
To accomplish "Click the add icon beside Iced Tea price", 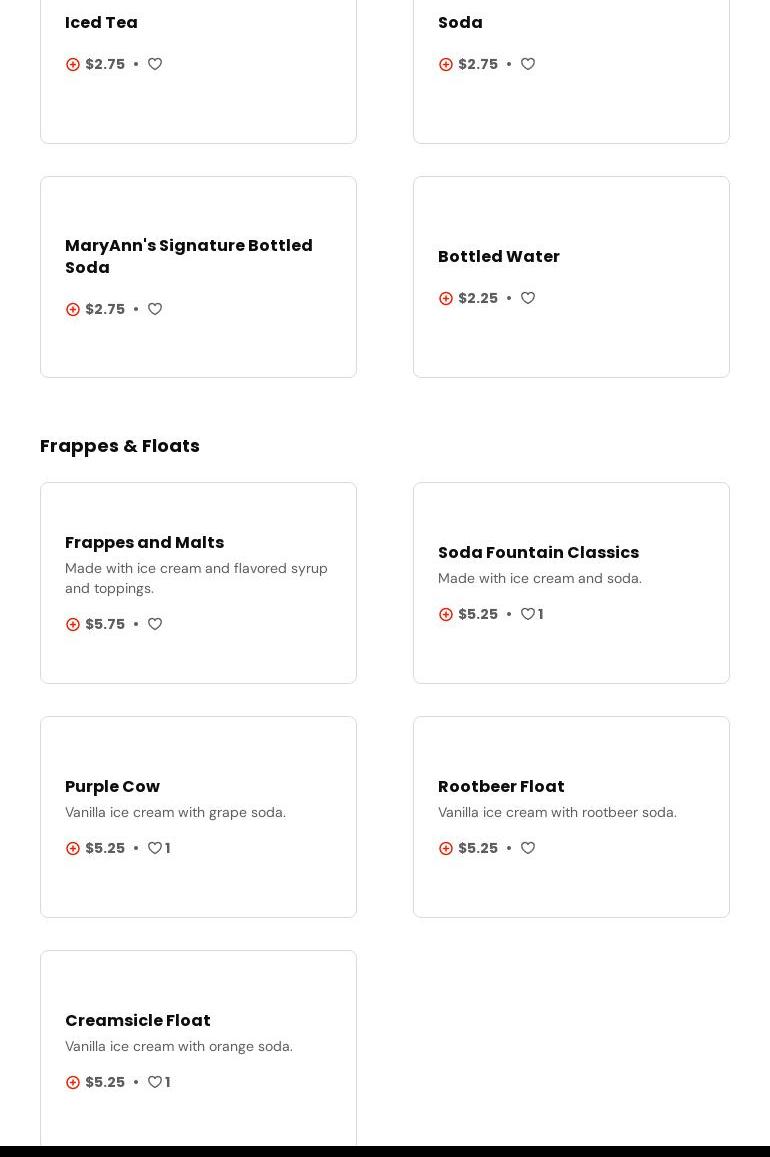I will pos(73,64).
